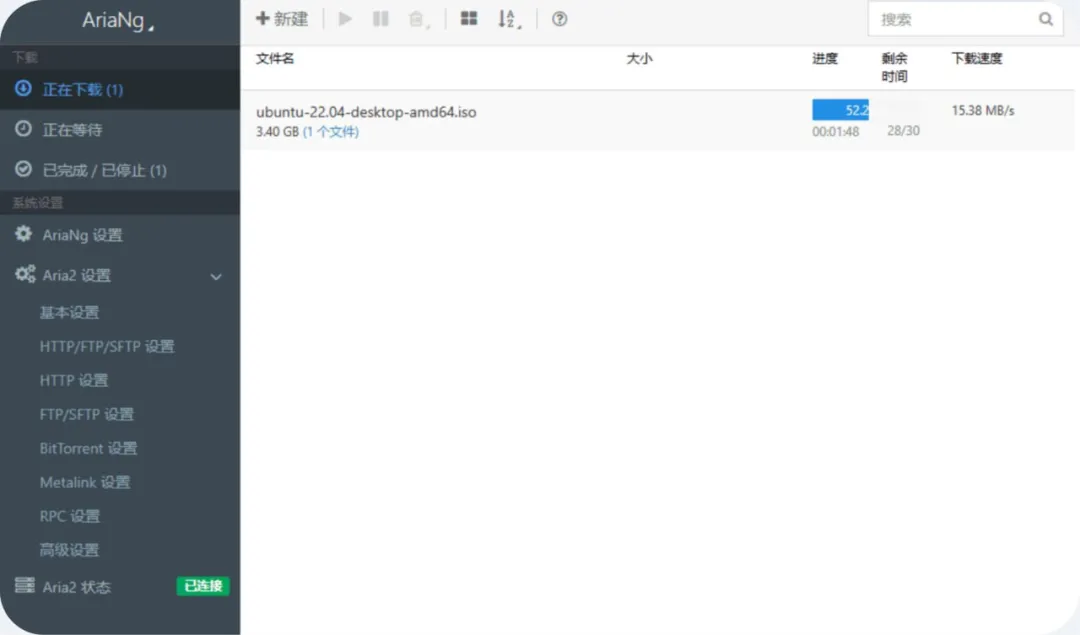Start task with play icon

click(345, 19)
